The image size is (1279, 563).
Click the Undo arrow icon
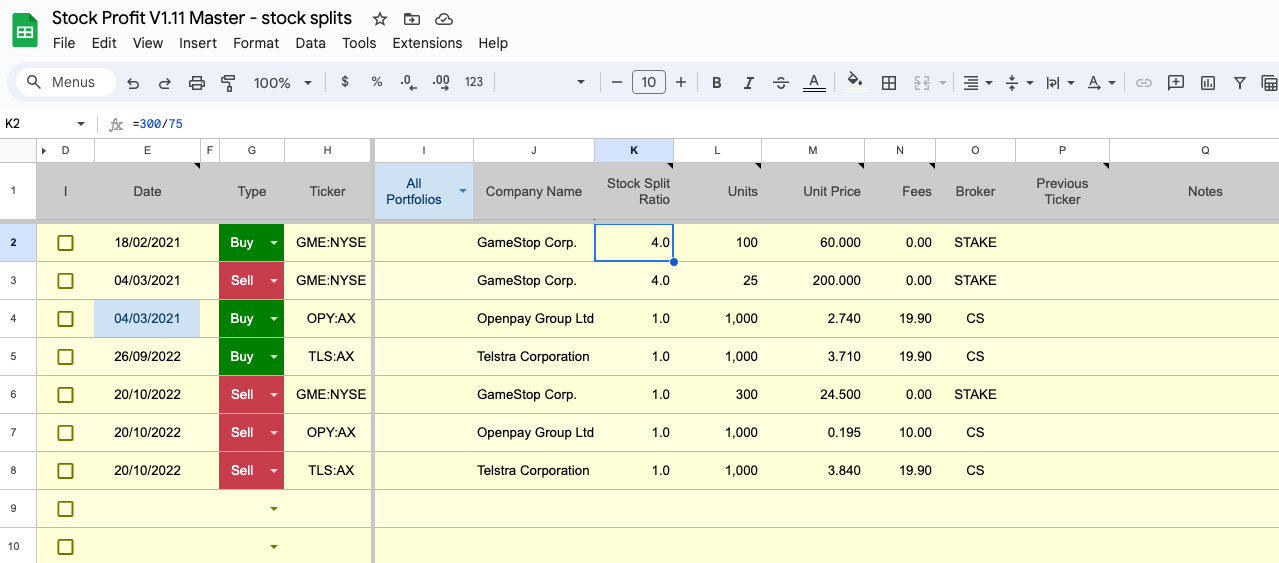coord(133,83)
